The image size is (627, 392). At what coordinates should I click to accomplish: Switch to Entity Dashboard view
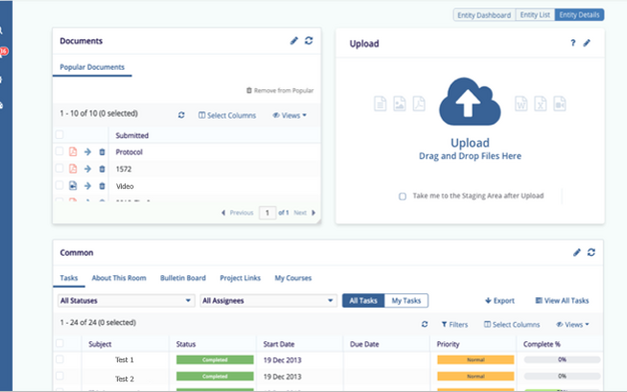tap(484, 15)
